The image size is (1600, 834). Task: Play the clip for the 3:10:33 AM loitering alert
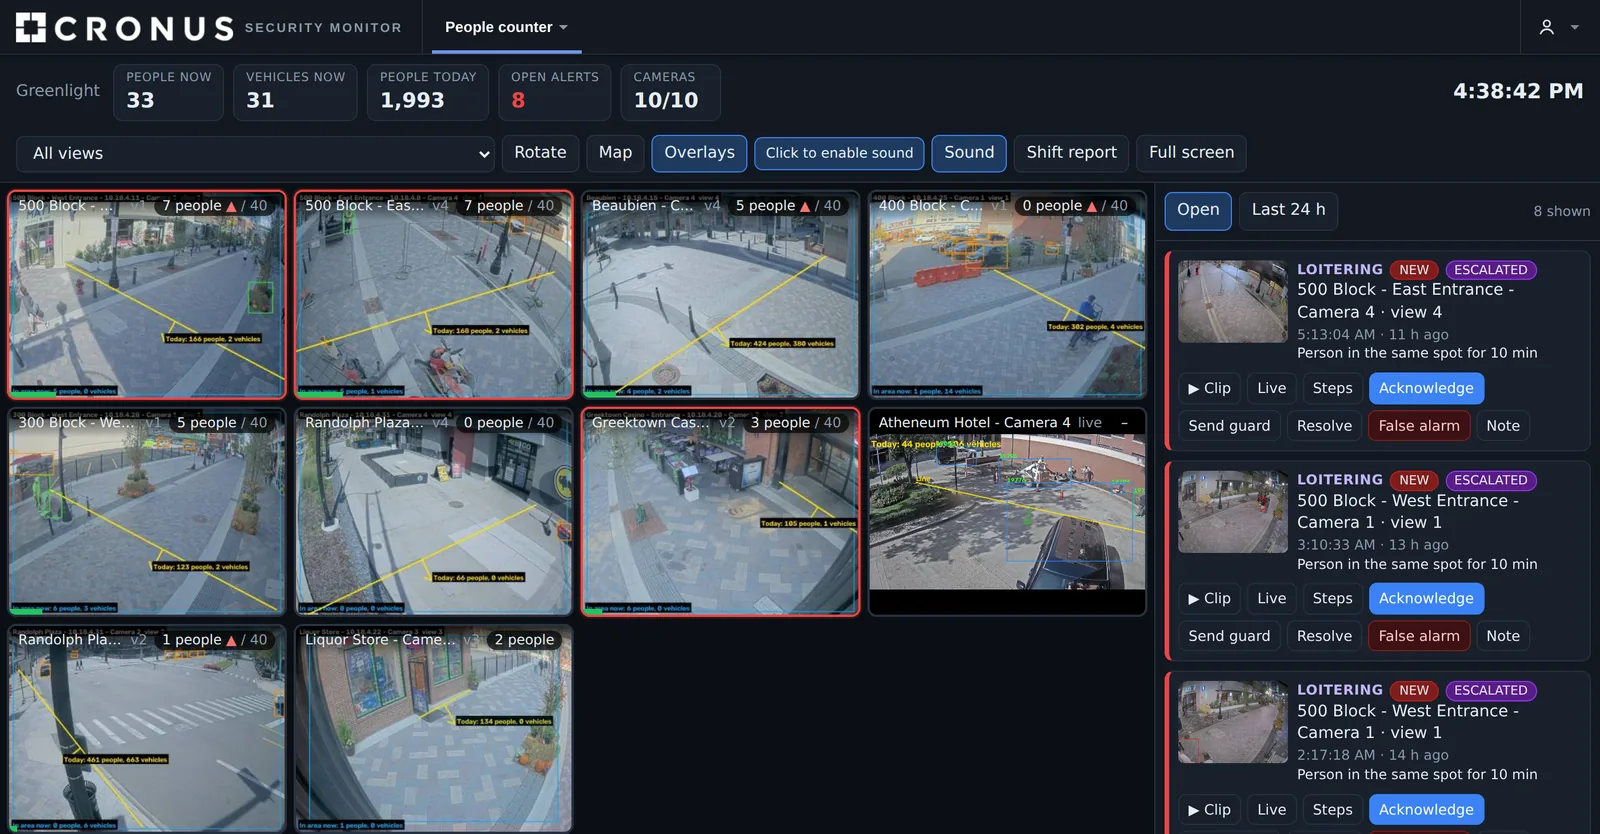(1209, 598)
